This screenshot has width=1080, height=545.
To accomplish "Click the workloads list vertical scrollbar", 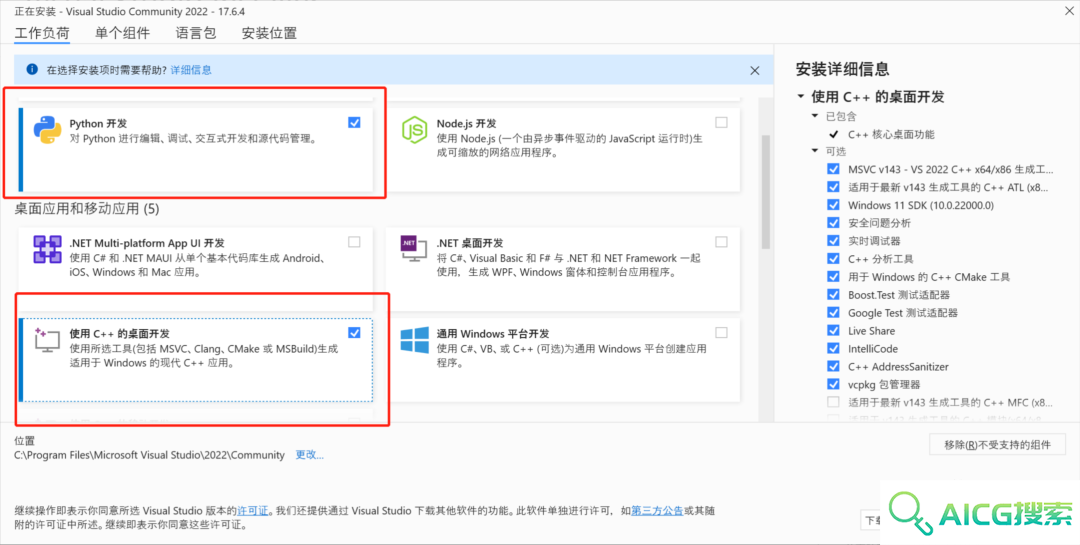I will pyautogui.click(x=765, y=191).
